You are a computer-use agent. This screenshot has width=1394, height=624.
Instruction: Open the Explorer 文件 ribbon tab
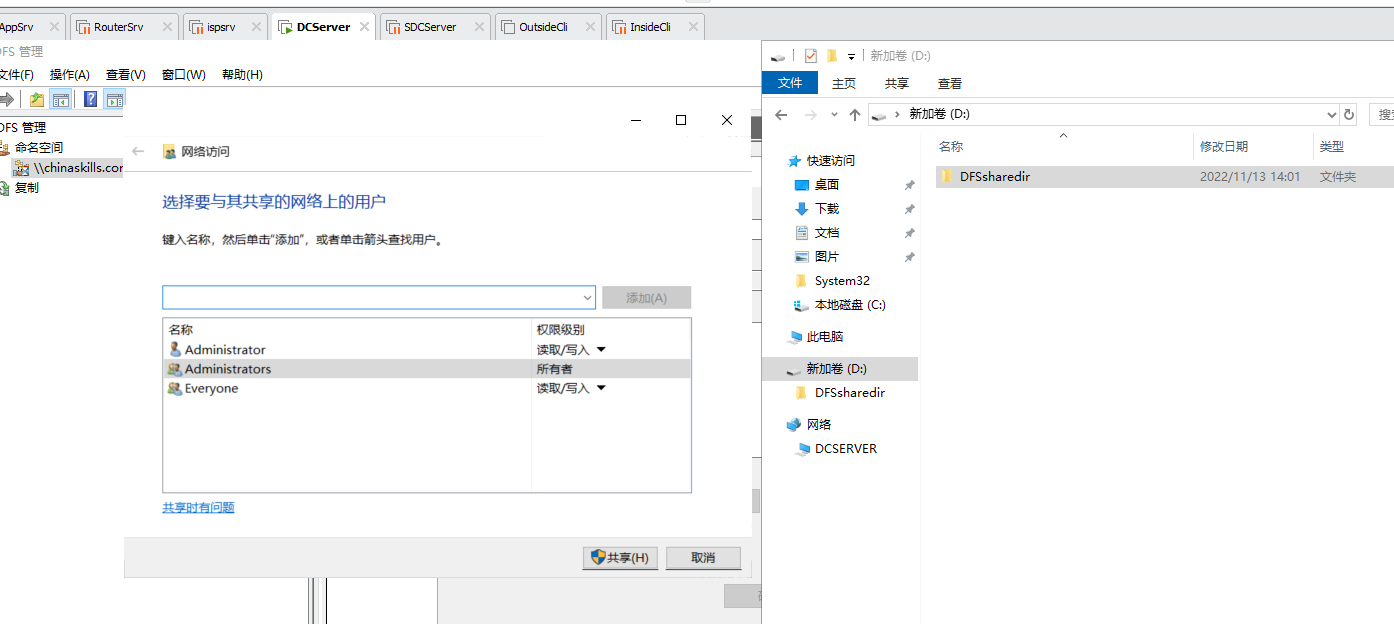point(790,83)
